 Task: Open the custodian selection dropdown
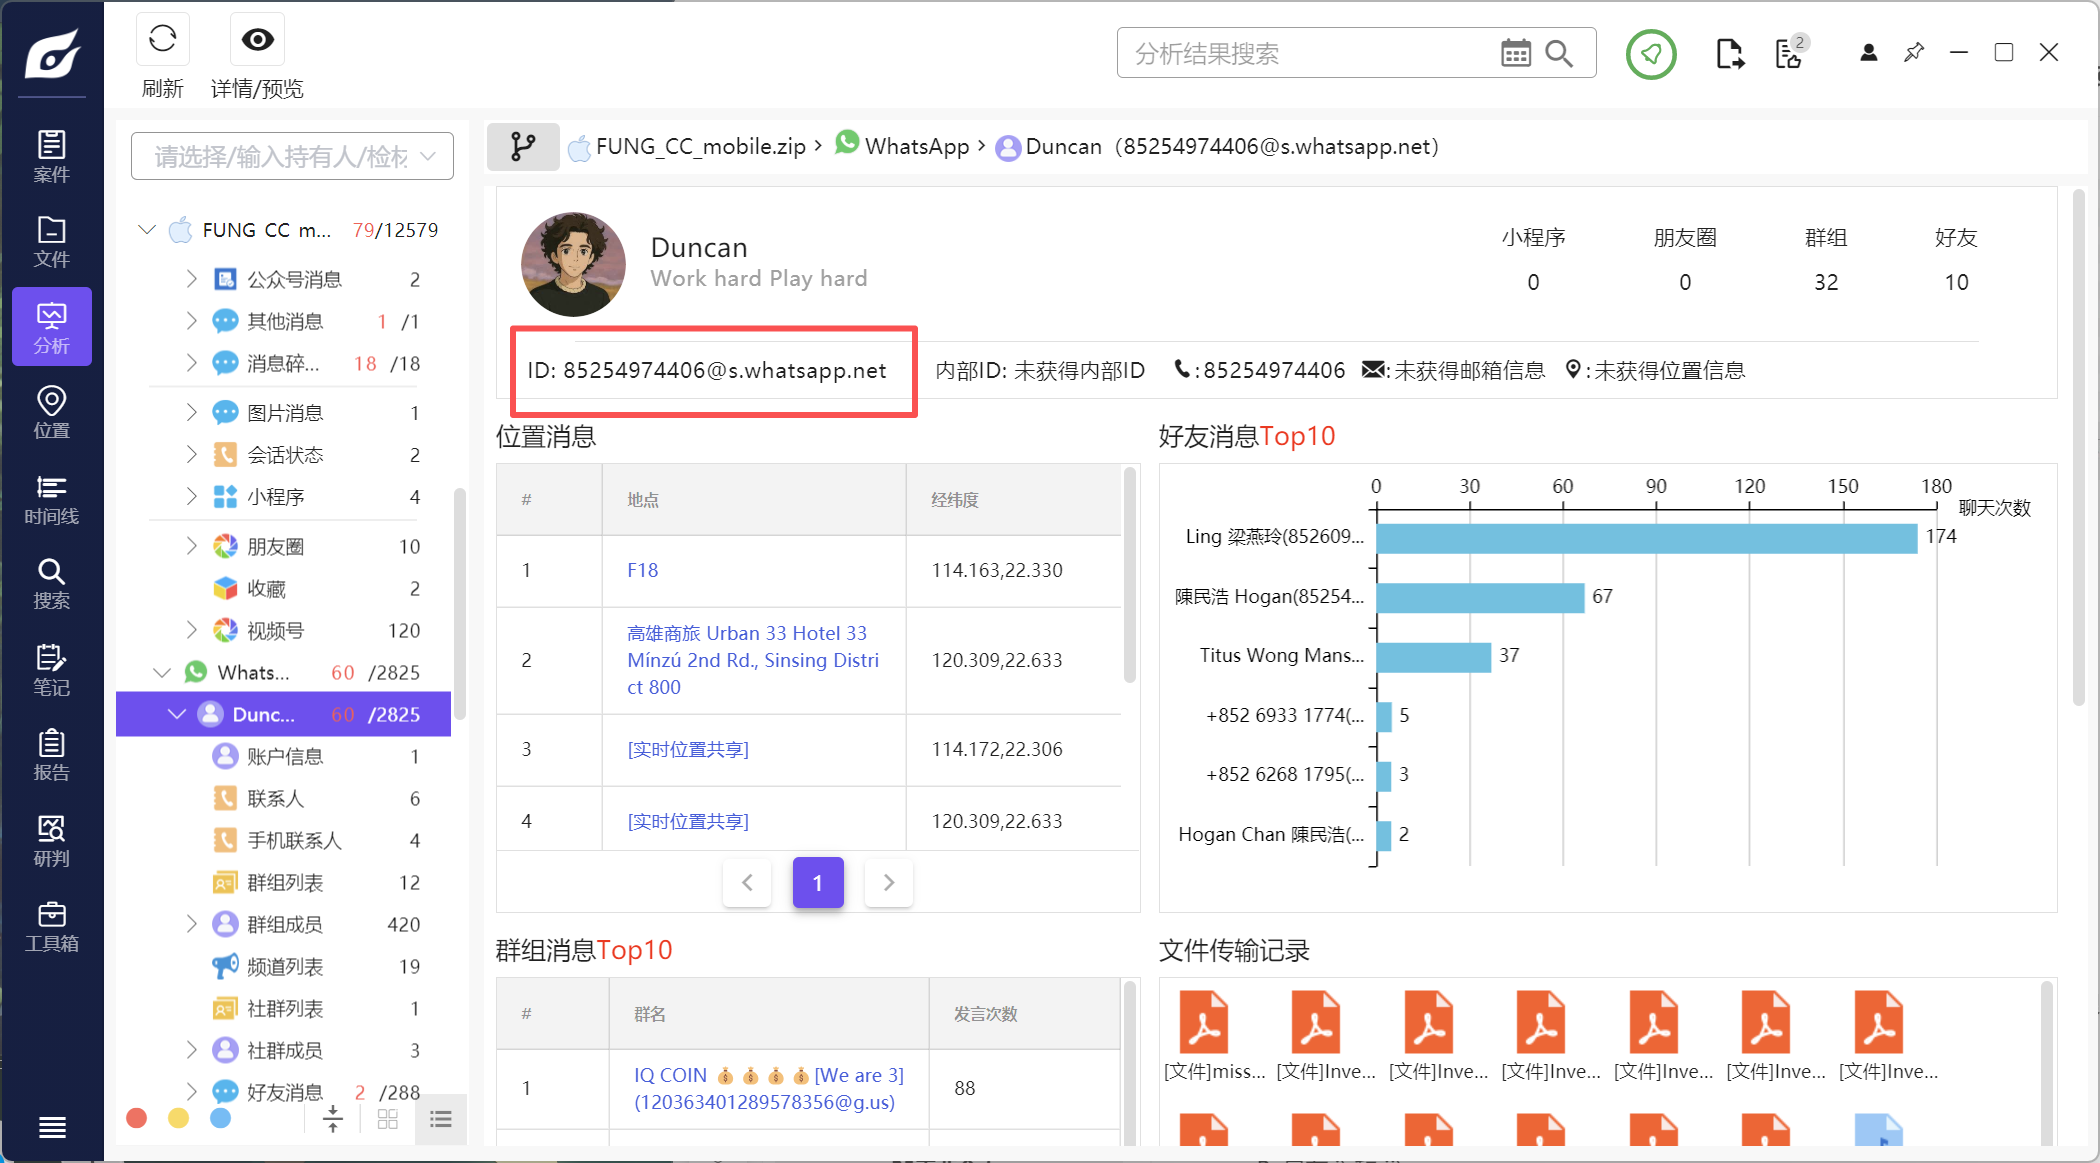click(x=292, y=157)
